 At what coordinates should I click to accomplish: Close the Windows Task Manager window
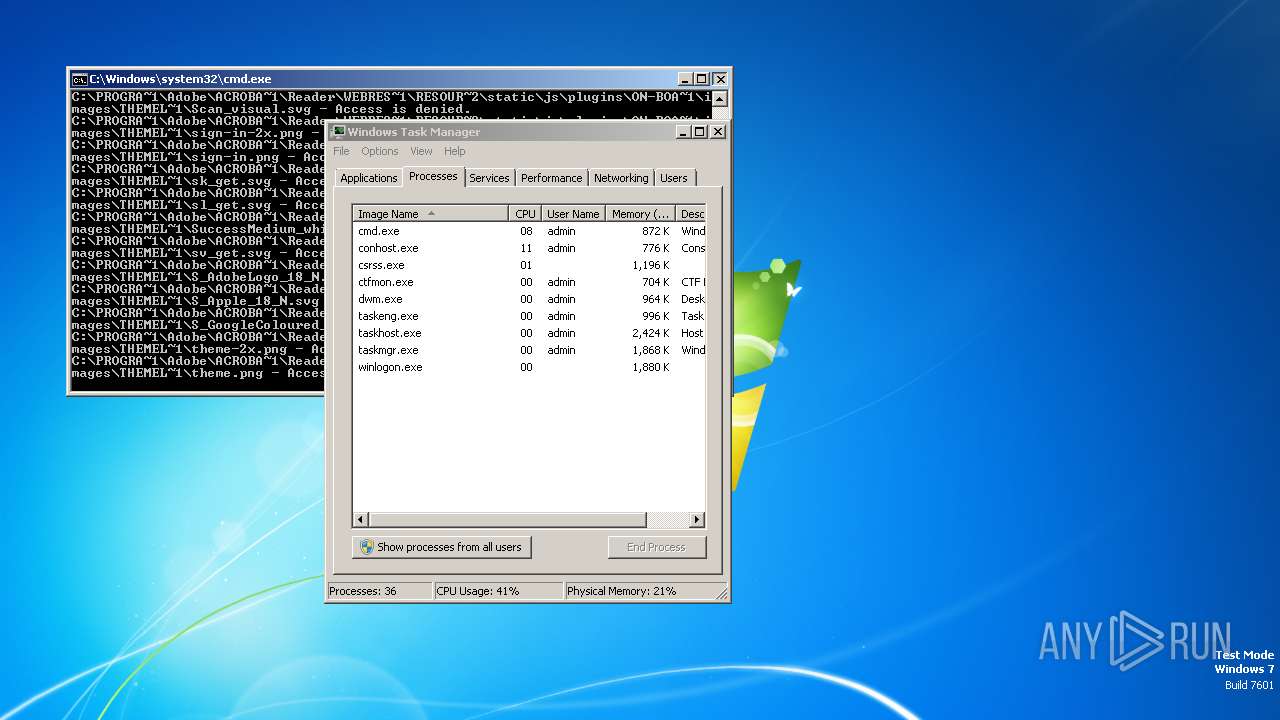[717, 131]
